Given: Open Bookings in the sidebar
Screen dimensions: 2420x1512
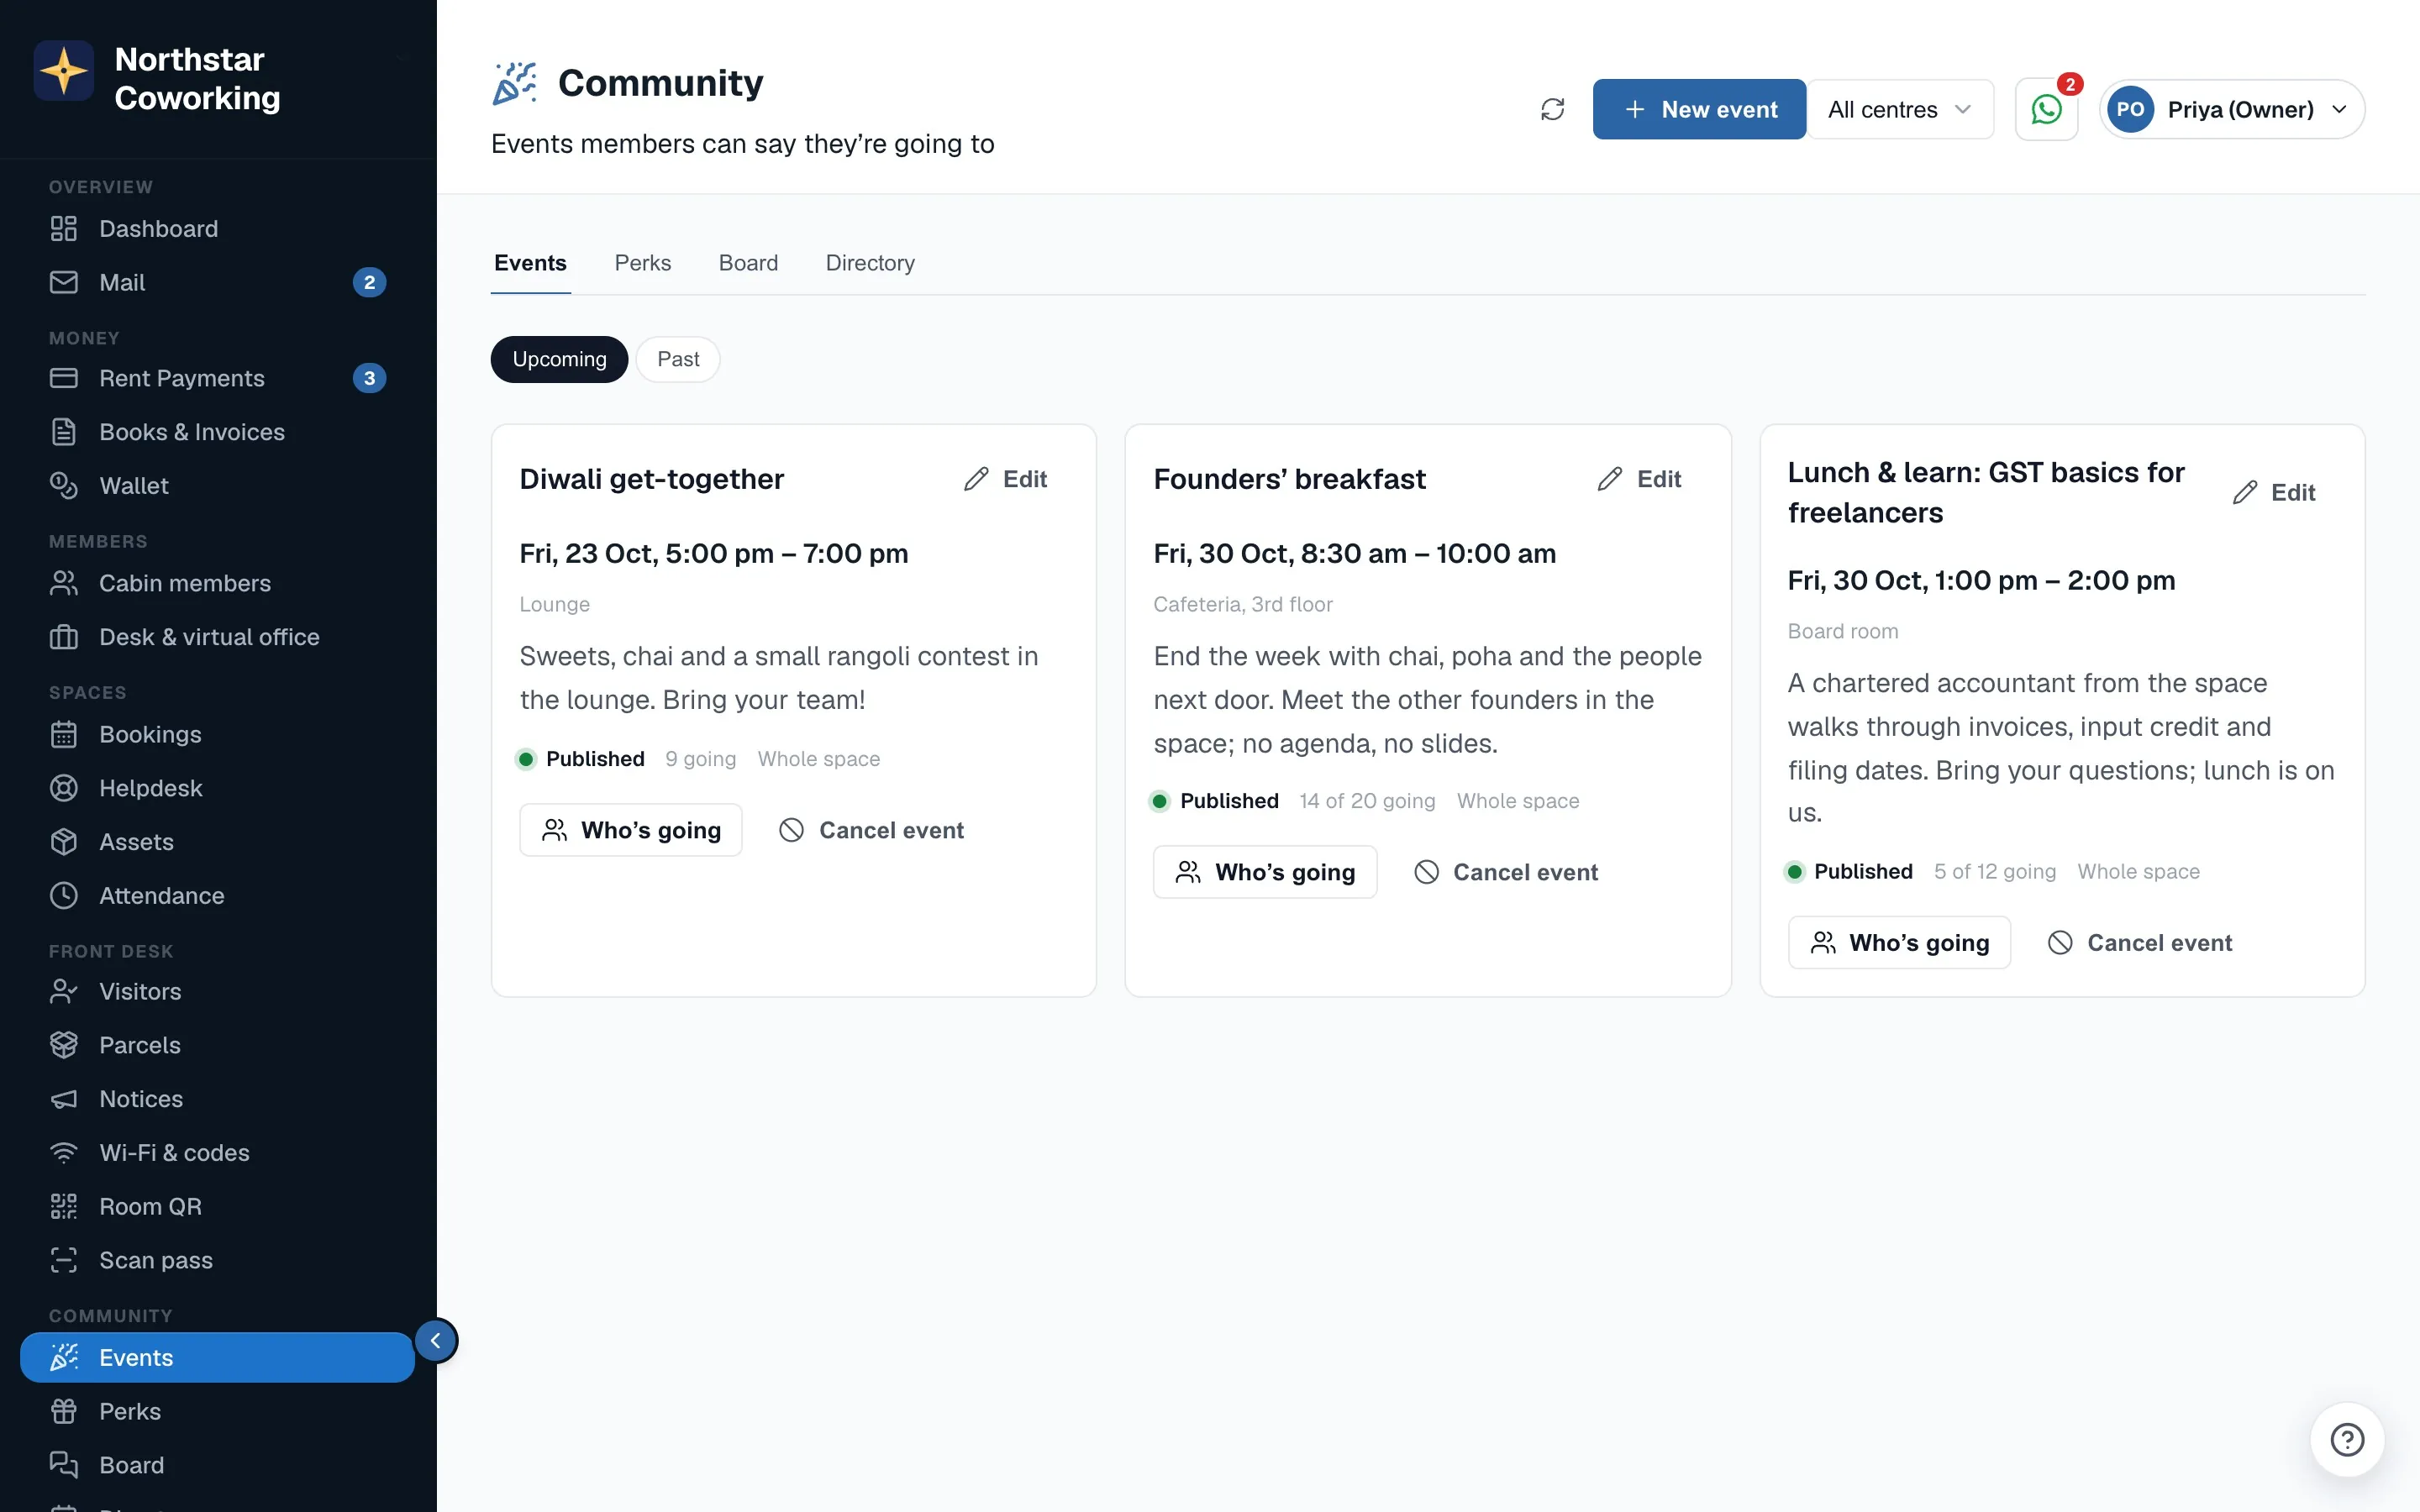Looking at the screenshot, I should [218, 734].
